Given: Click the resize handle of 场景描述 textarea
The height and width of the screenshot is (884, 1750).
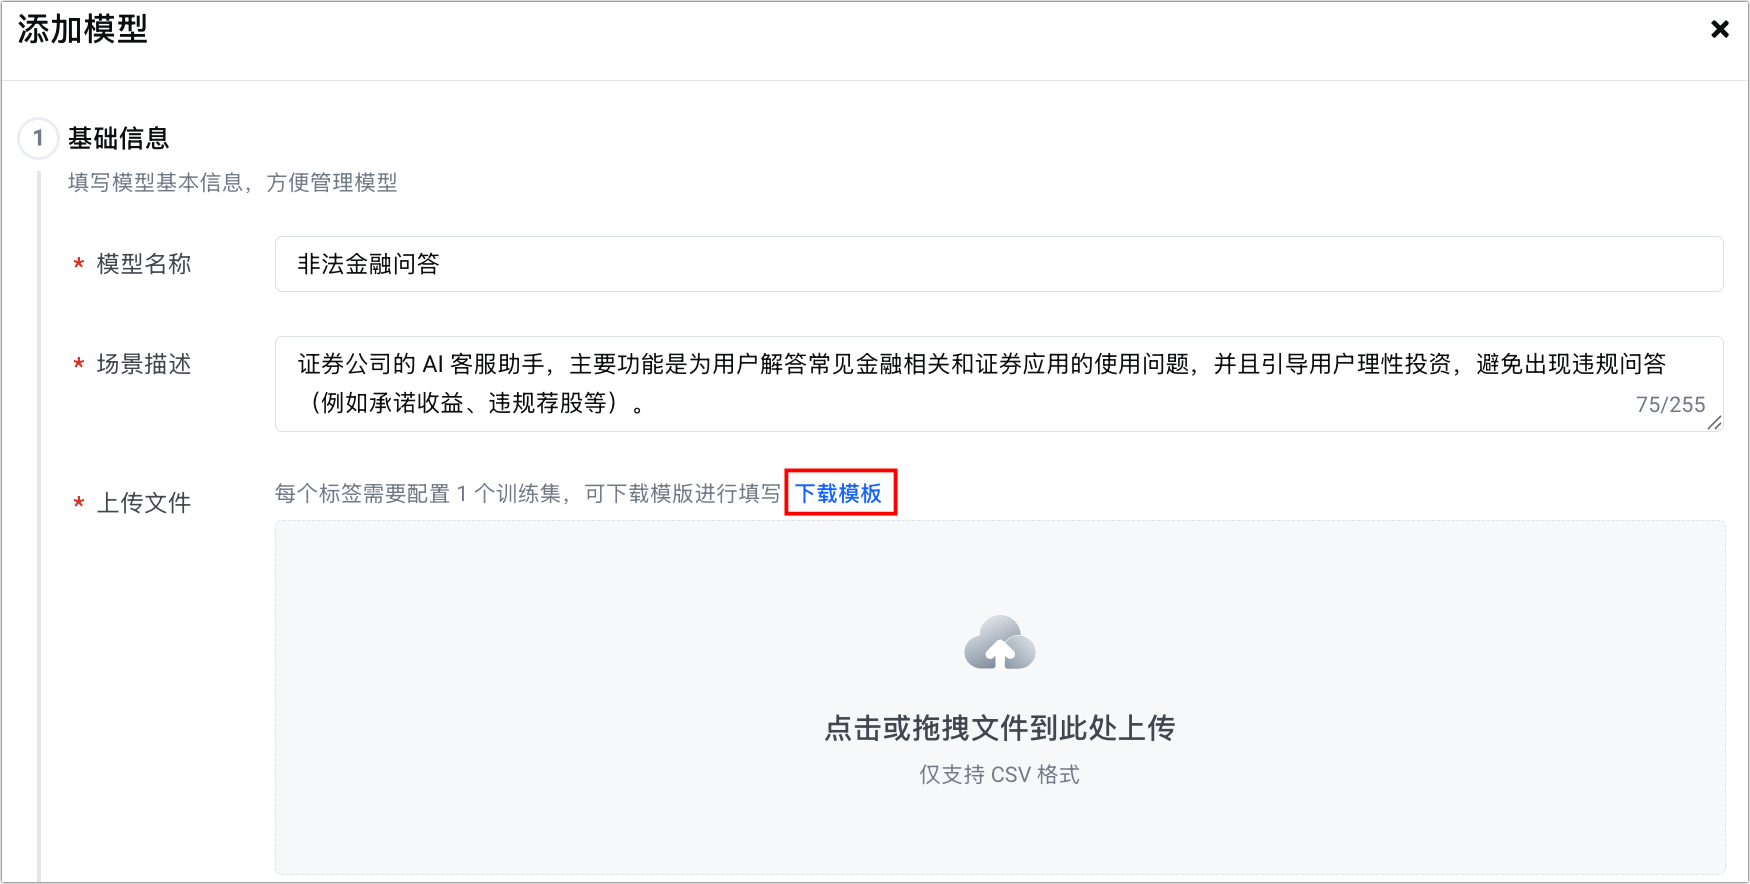Looking at the screenshot, I should [x=1714, y=422].
